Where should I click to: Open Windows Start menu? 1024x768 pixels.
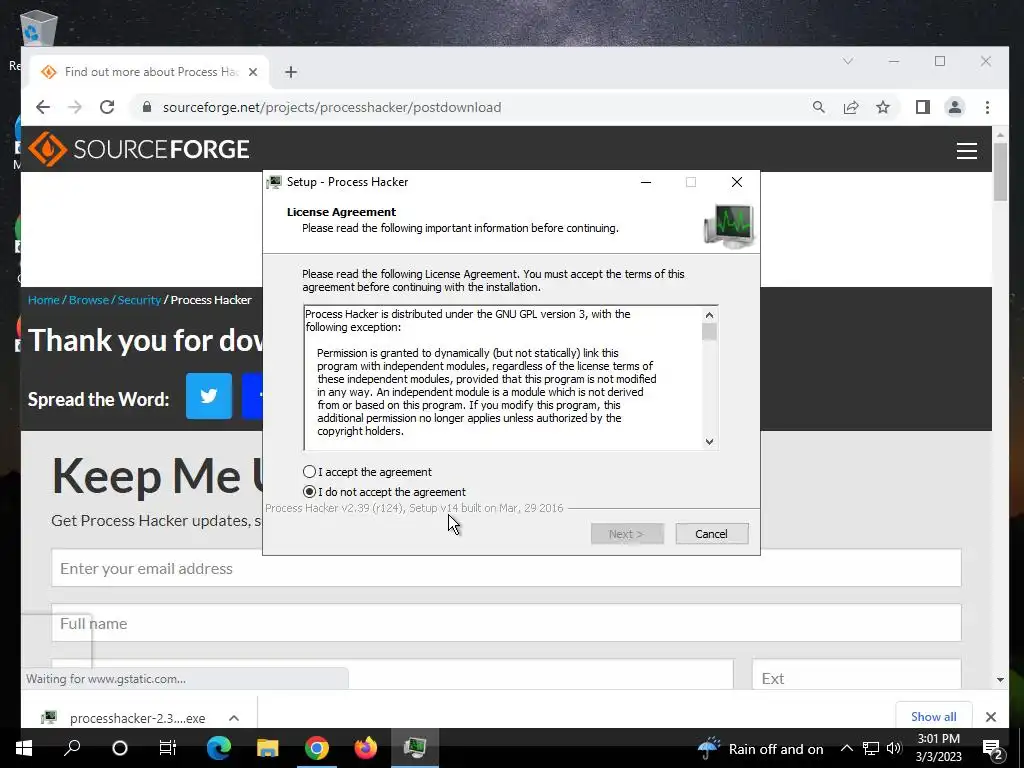click(24, 748)
